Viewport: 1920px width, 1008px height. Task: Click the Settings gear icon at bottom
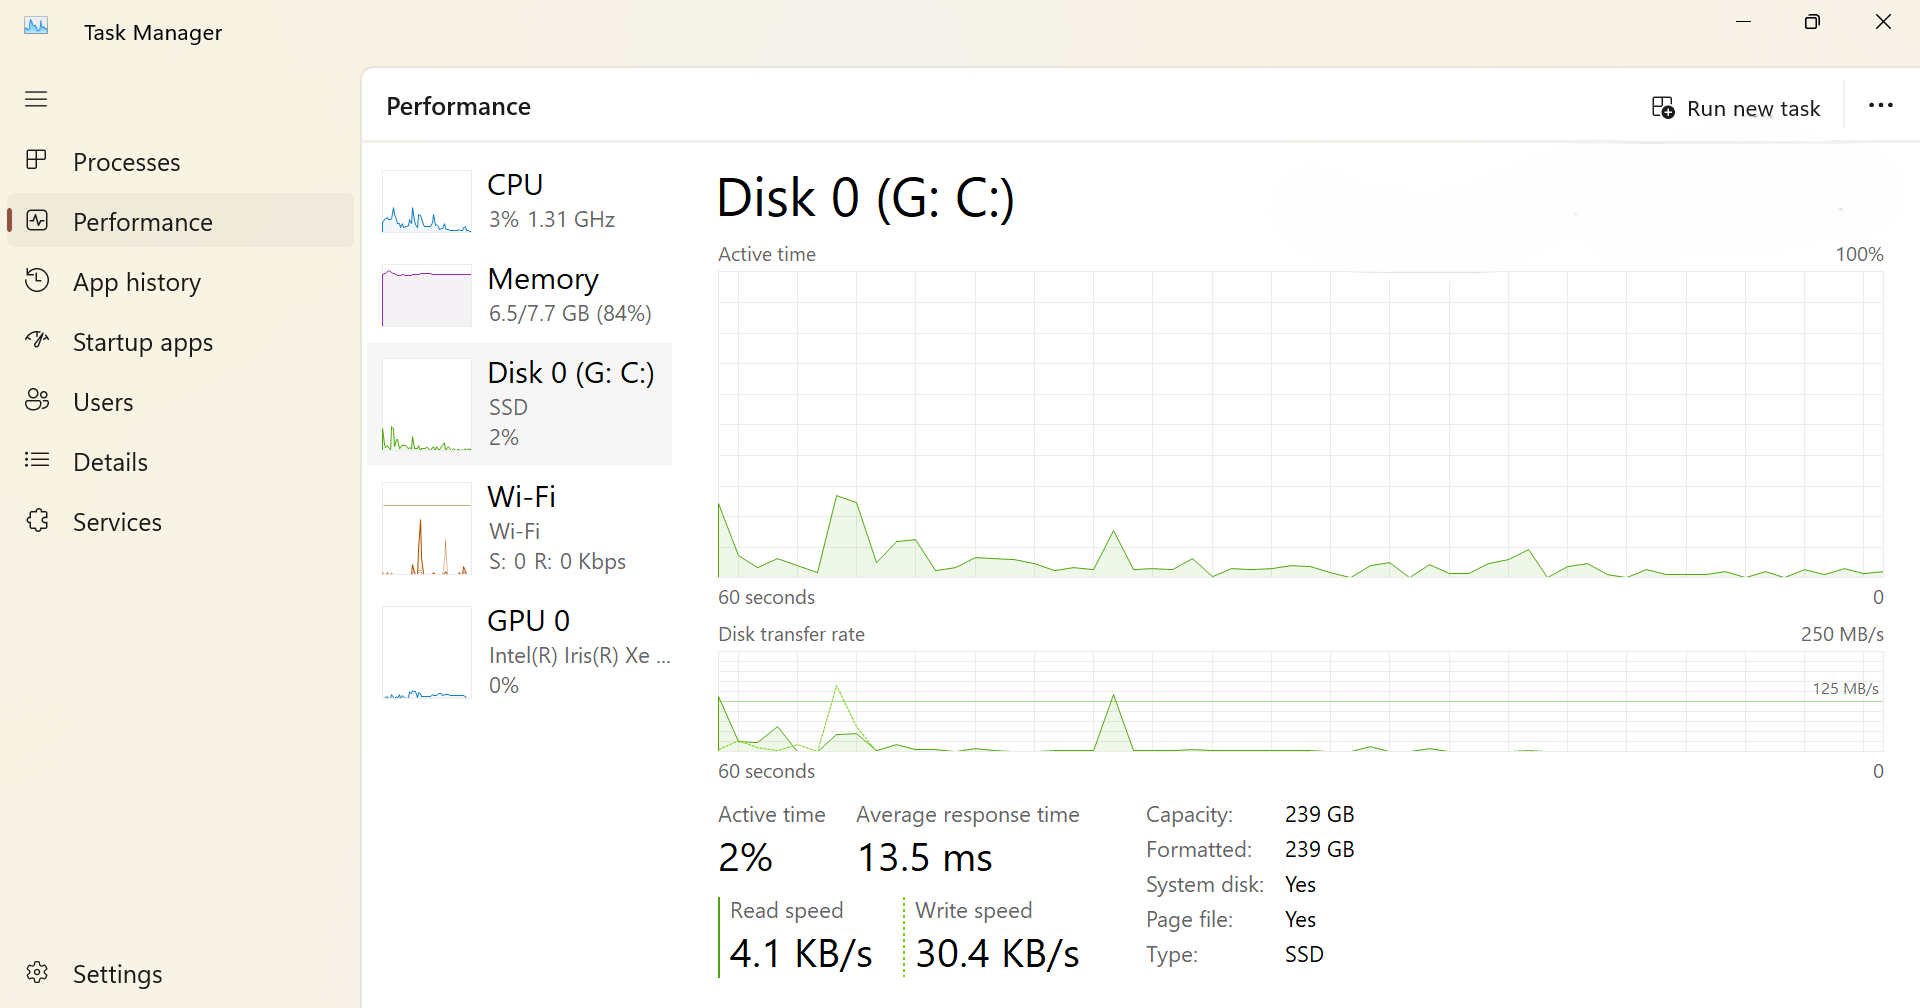pos(37,972)
